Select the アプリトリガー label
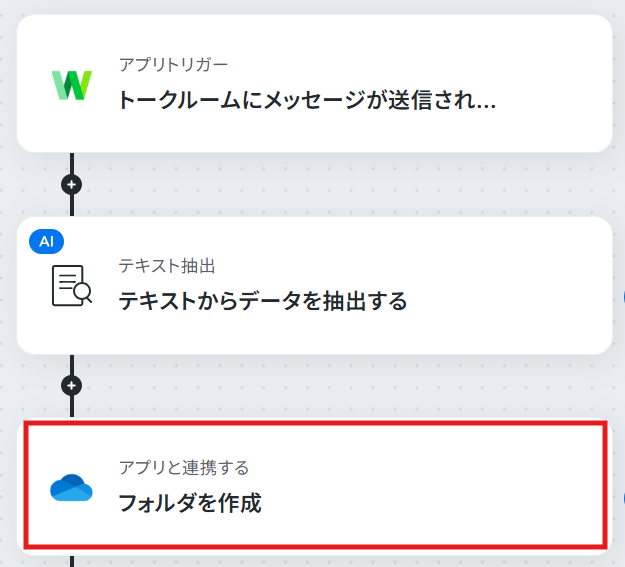 point(173,65)
